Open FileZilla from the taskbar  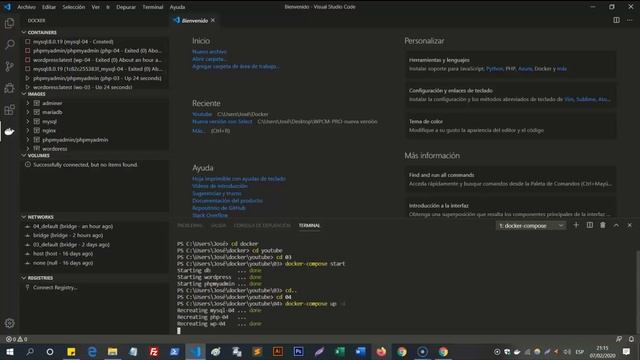click(154, 351)
